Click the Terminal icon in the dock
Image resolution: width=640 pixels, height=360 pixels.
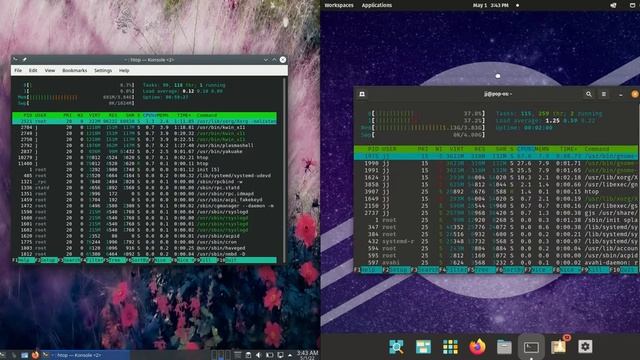[x=531, y=347]
